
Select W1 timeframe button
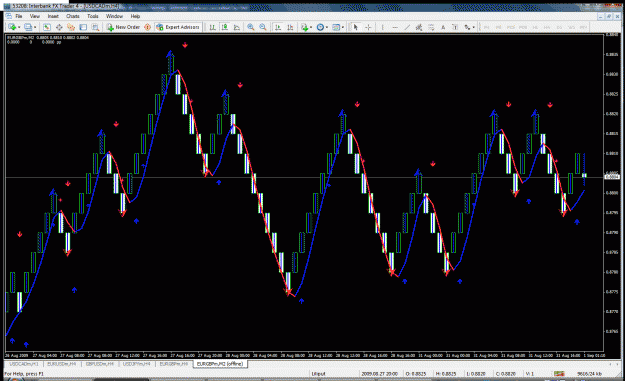tap(572, 27)
